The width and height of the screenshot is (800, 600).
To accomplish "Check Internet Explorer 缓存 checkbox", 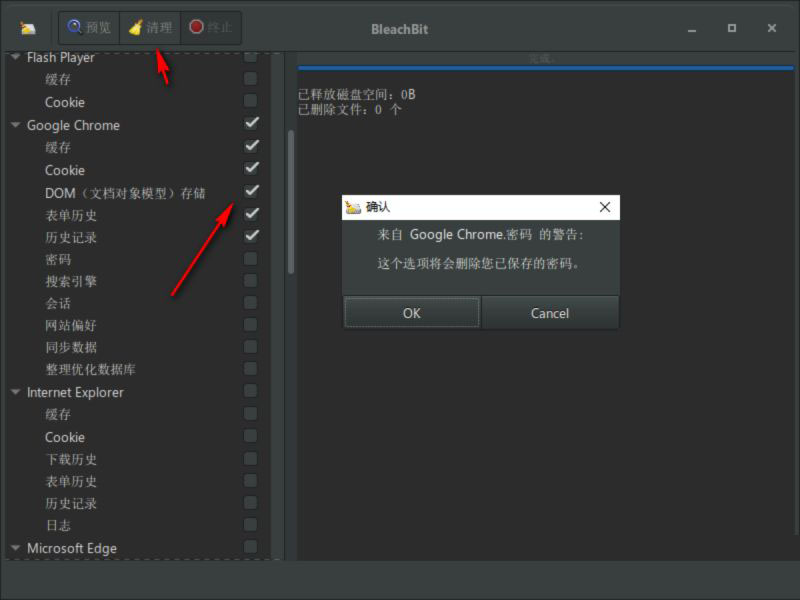I will [250, 413].
